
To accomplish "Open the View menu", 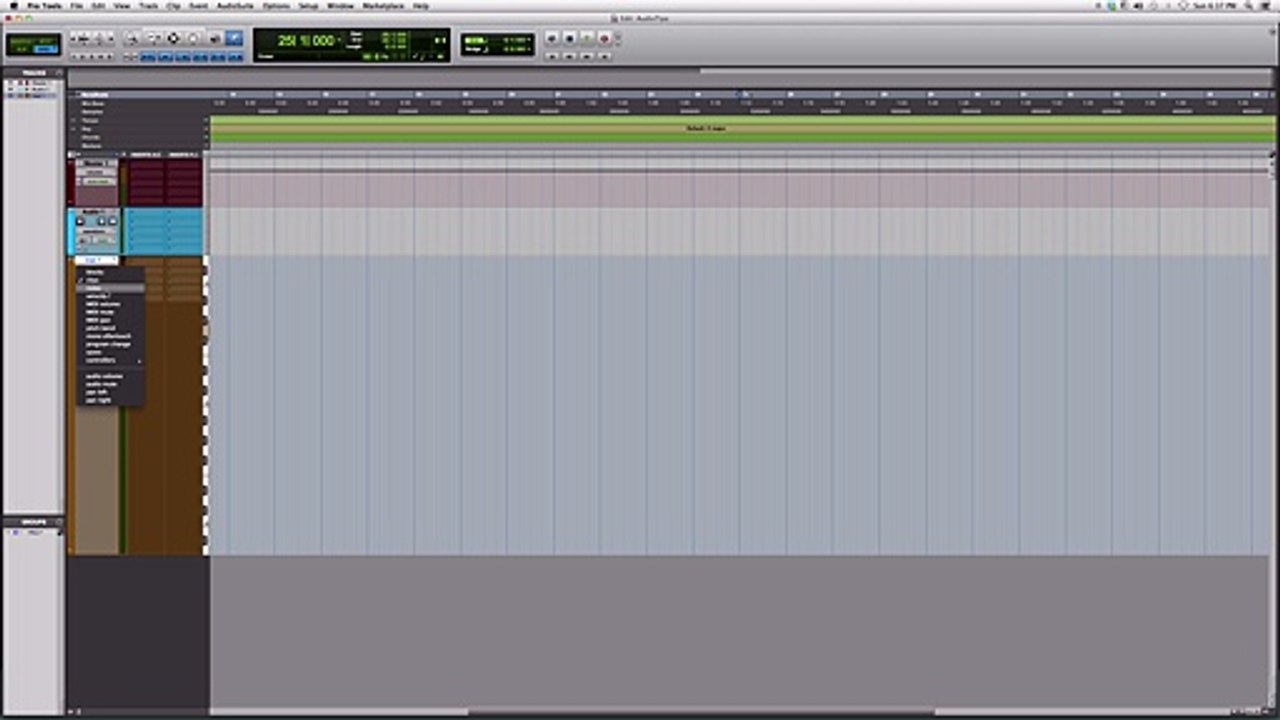I will [x=122, y=5].
